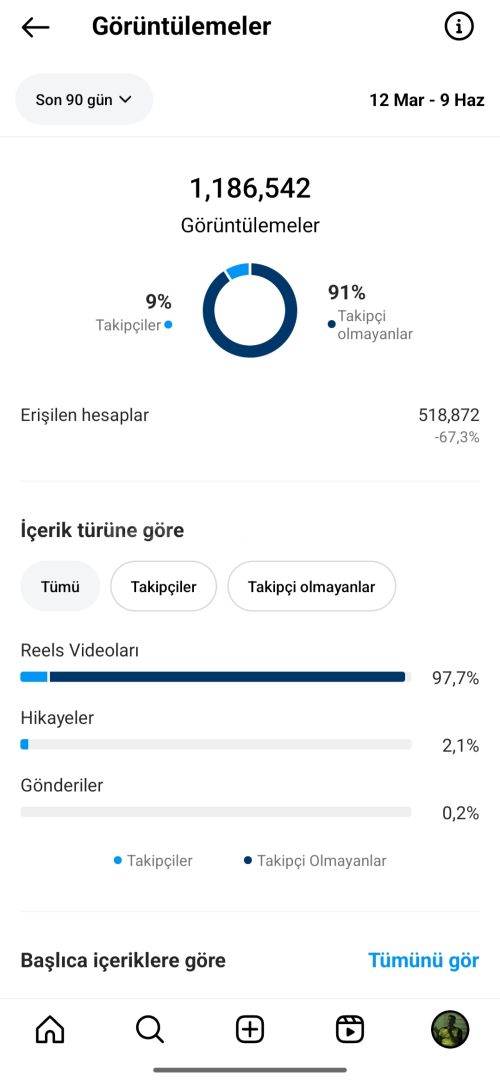This screenshot has width=500, height=1080.
Task: Tap the create new post plus icon
Action: click(250, 1030)
